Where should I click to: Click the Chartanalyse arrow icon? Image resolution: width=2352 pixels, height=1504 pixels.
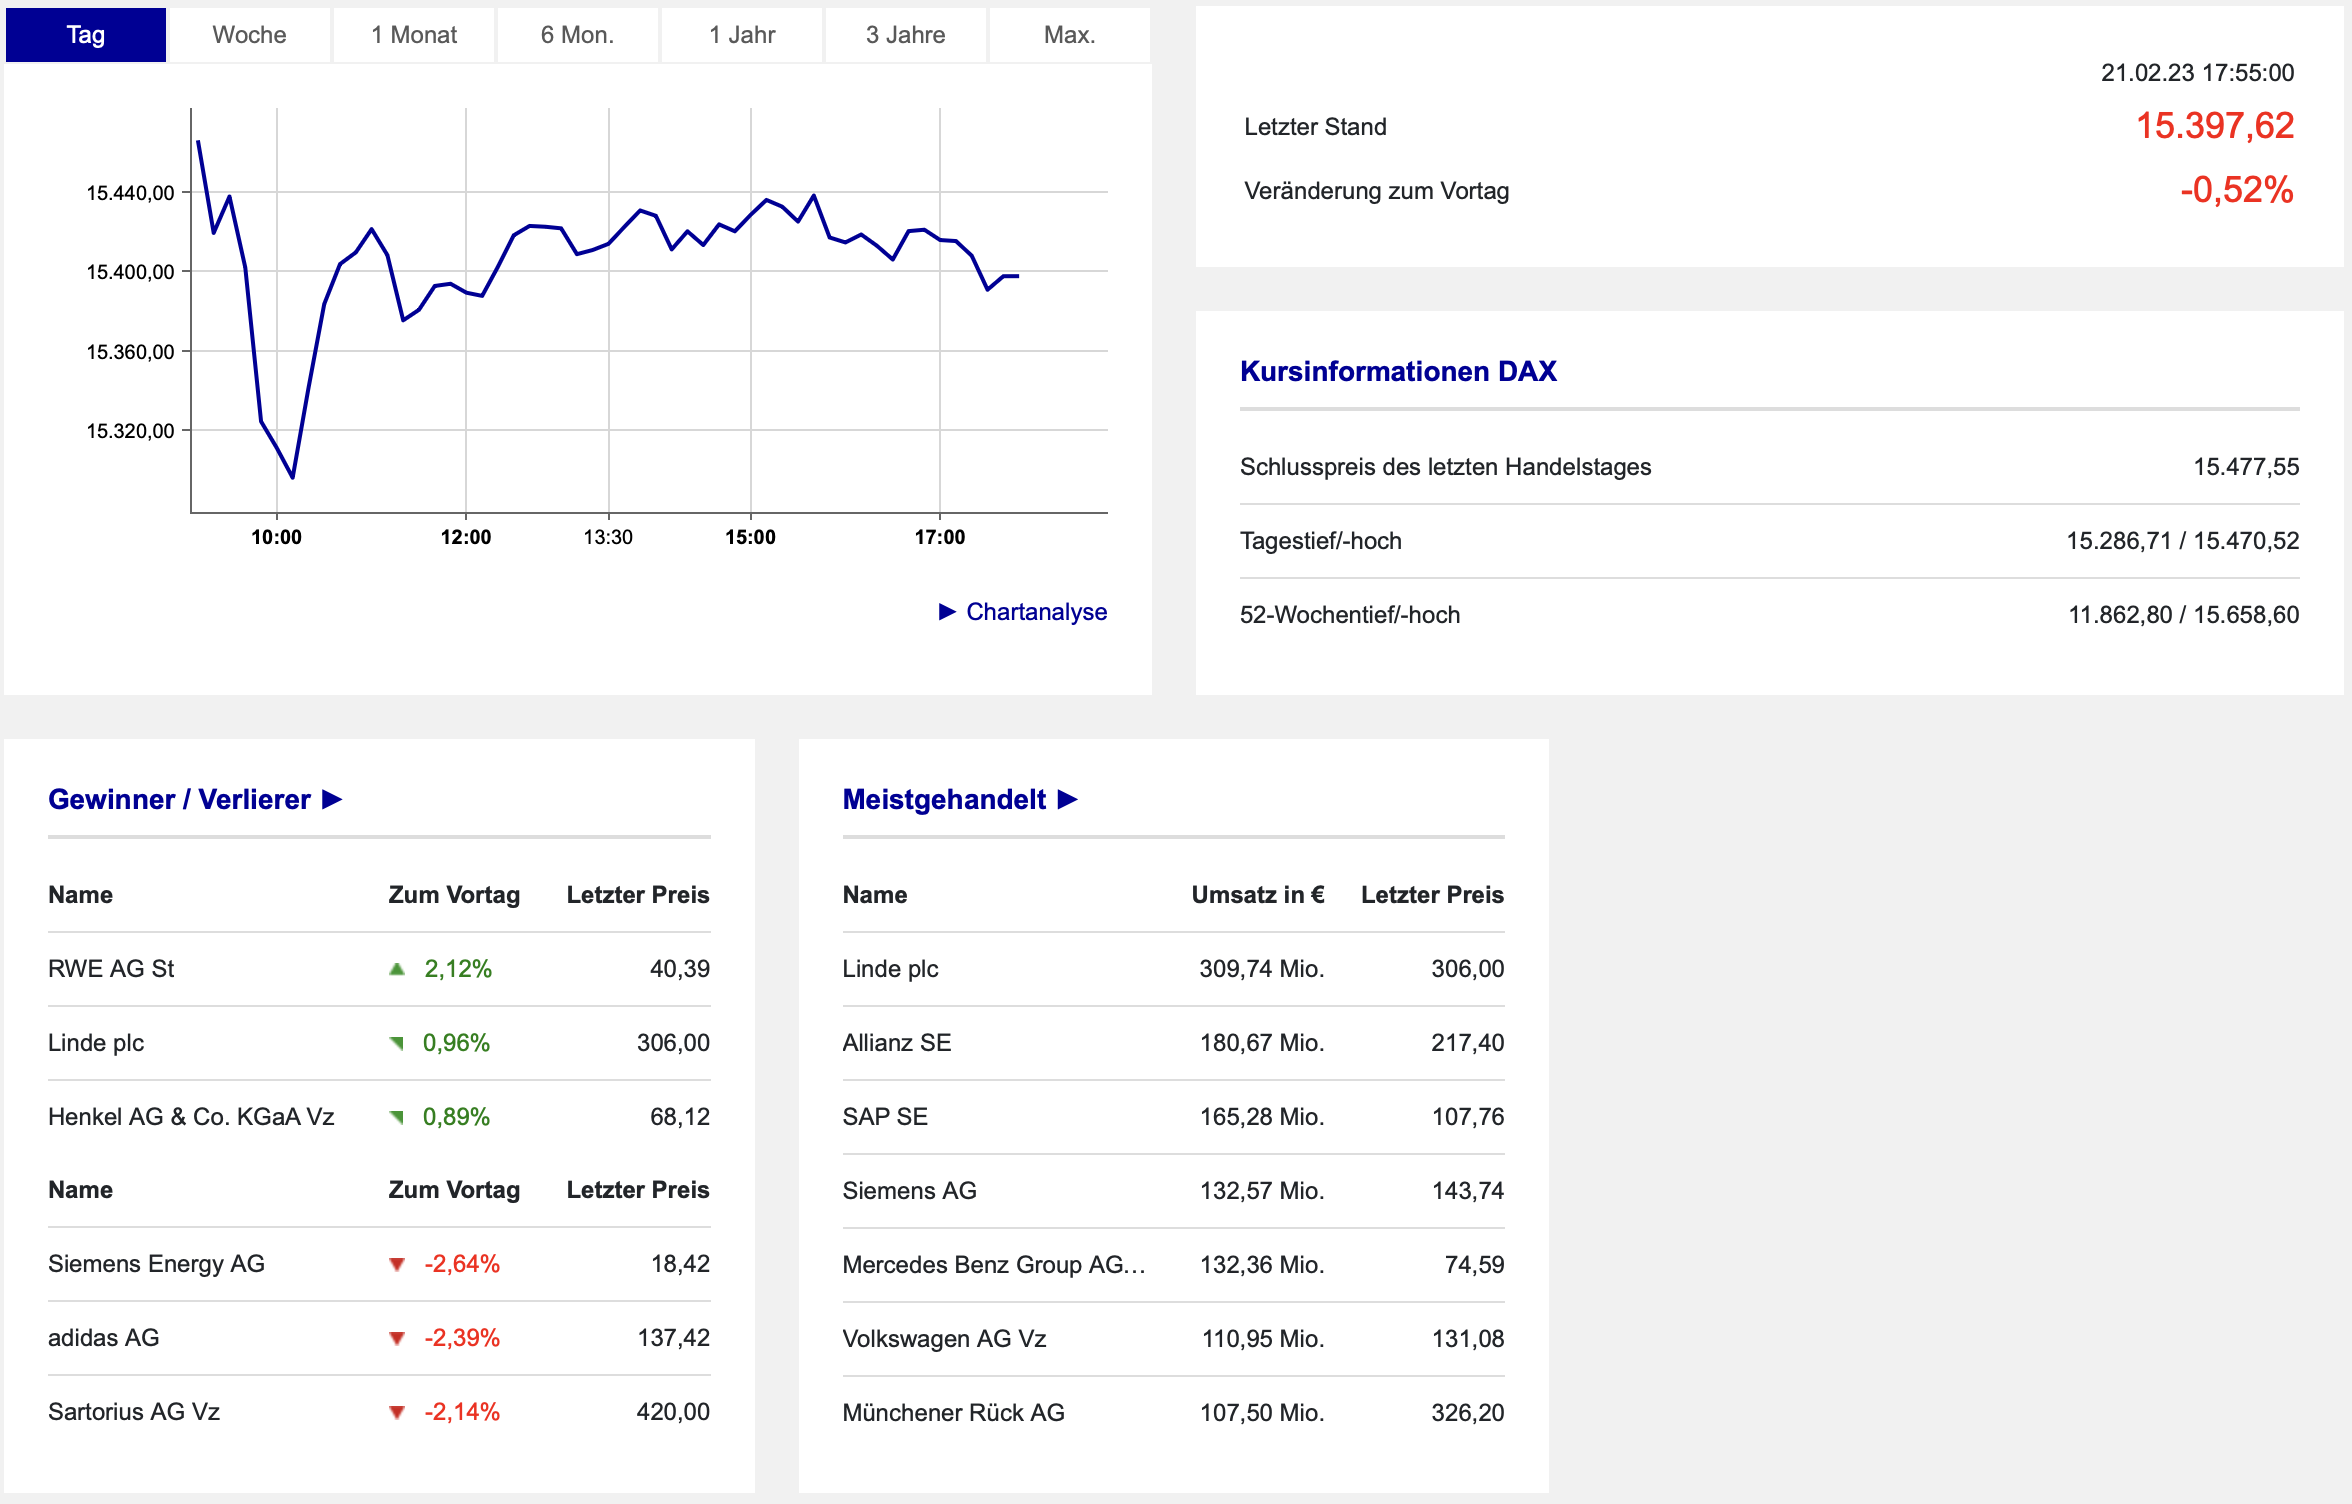tap(947, 612)
